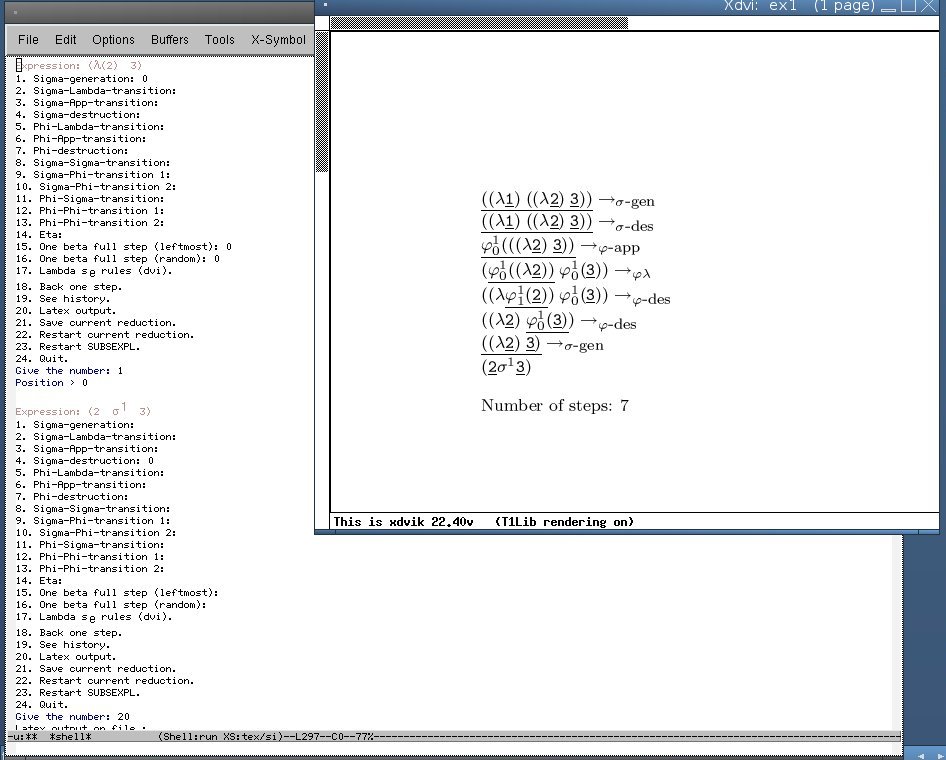Close the Xdvi ex1 window
The width and height of the screenshot is (946, 760).
pyautogui.click(x=931, y=6)
